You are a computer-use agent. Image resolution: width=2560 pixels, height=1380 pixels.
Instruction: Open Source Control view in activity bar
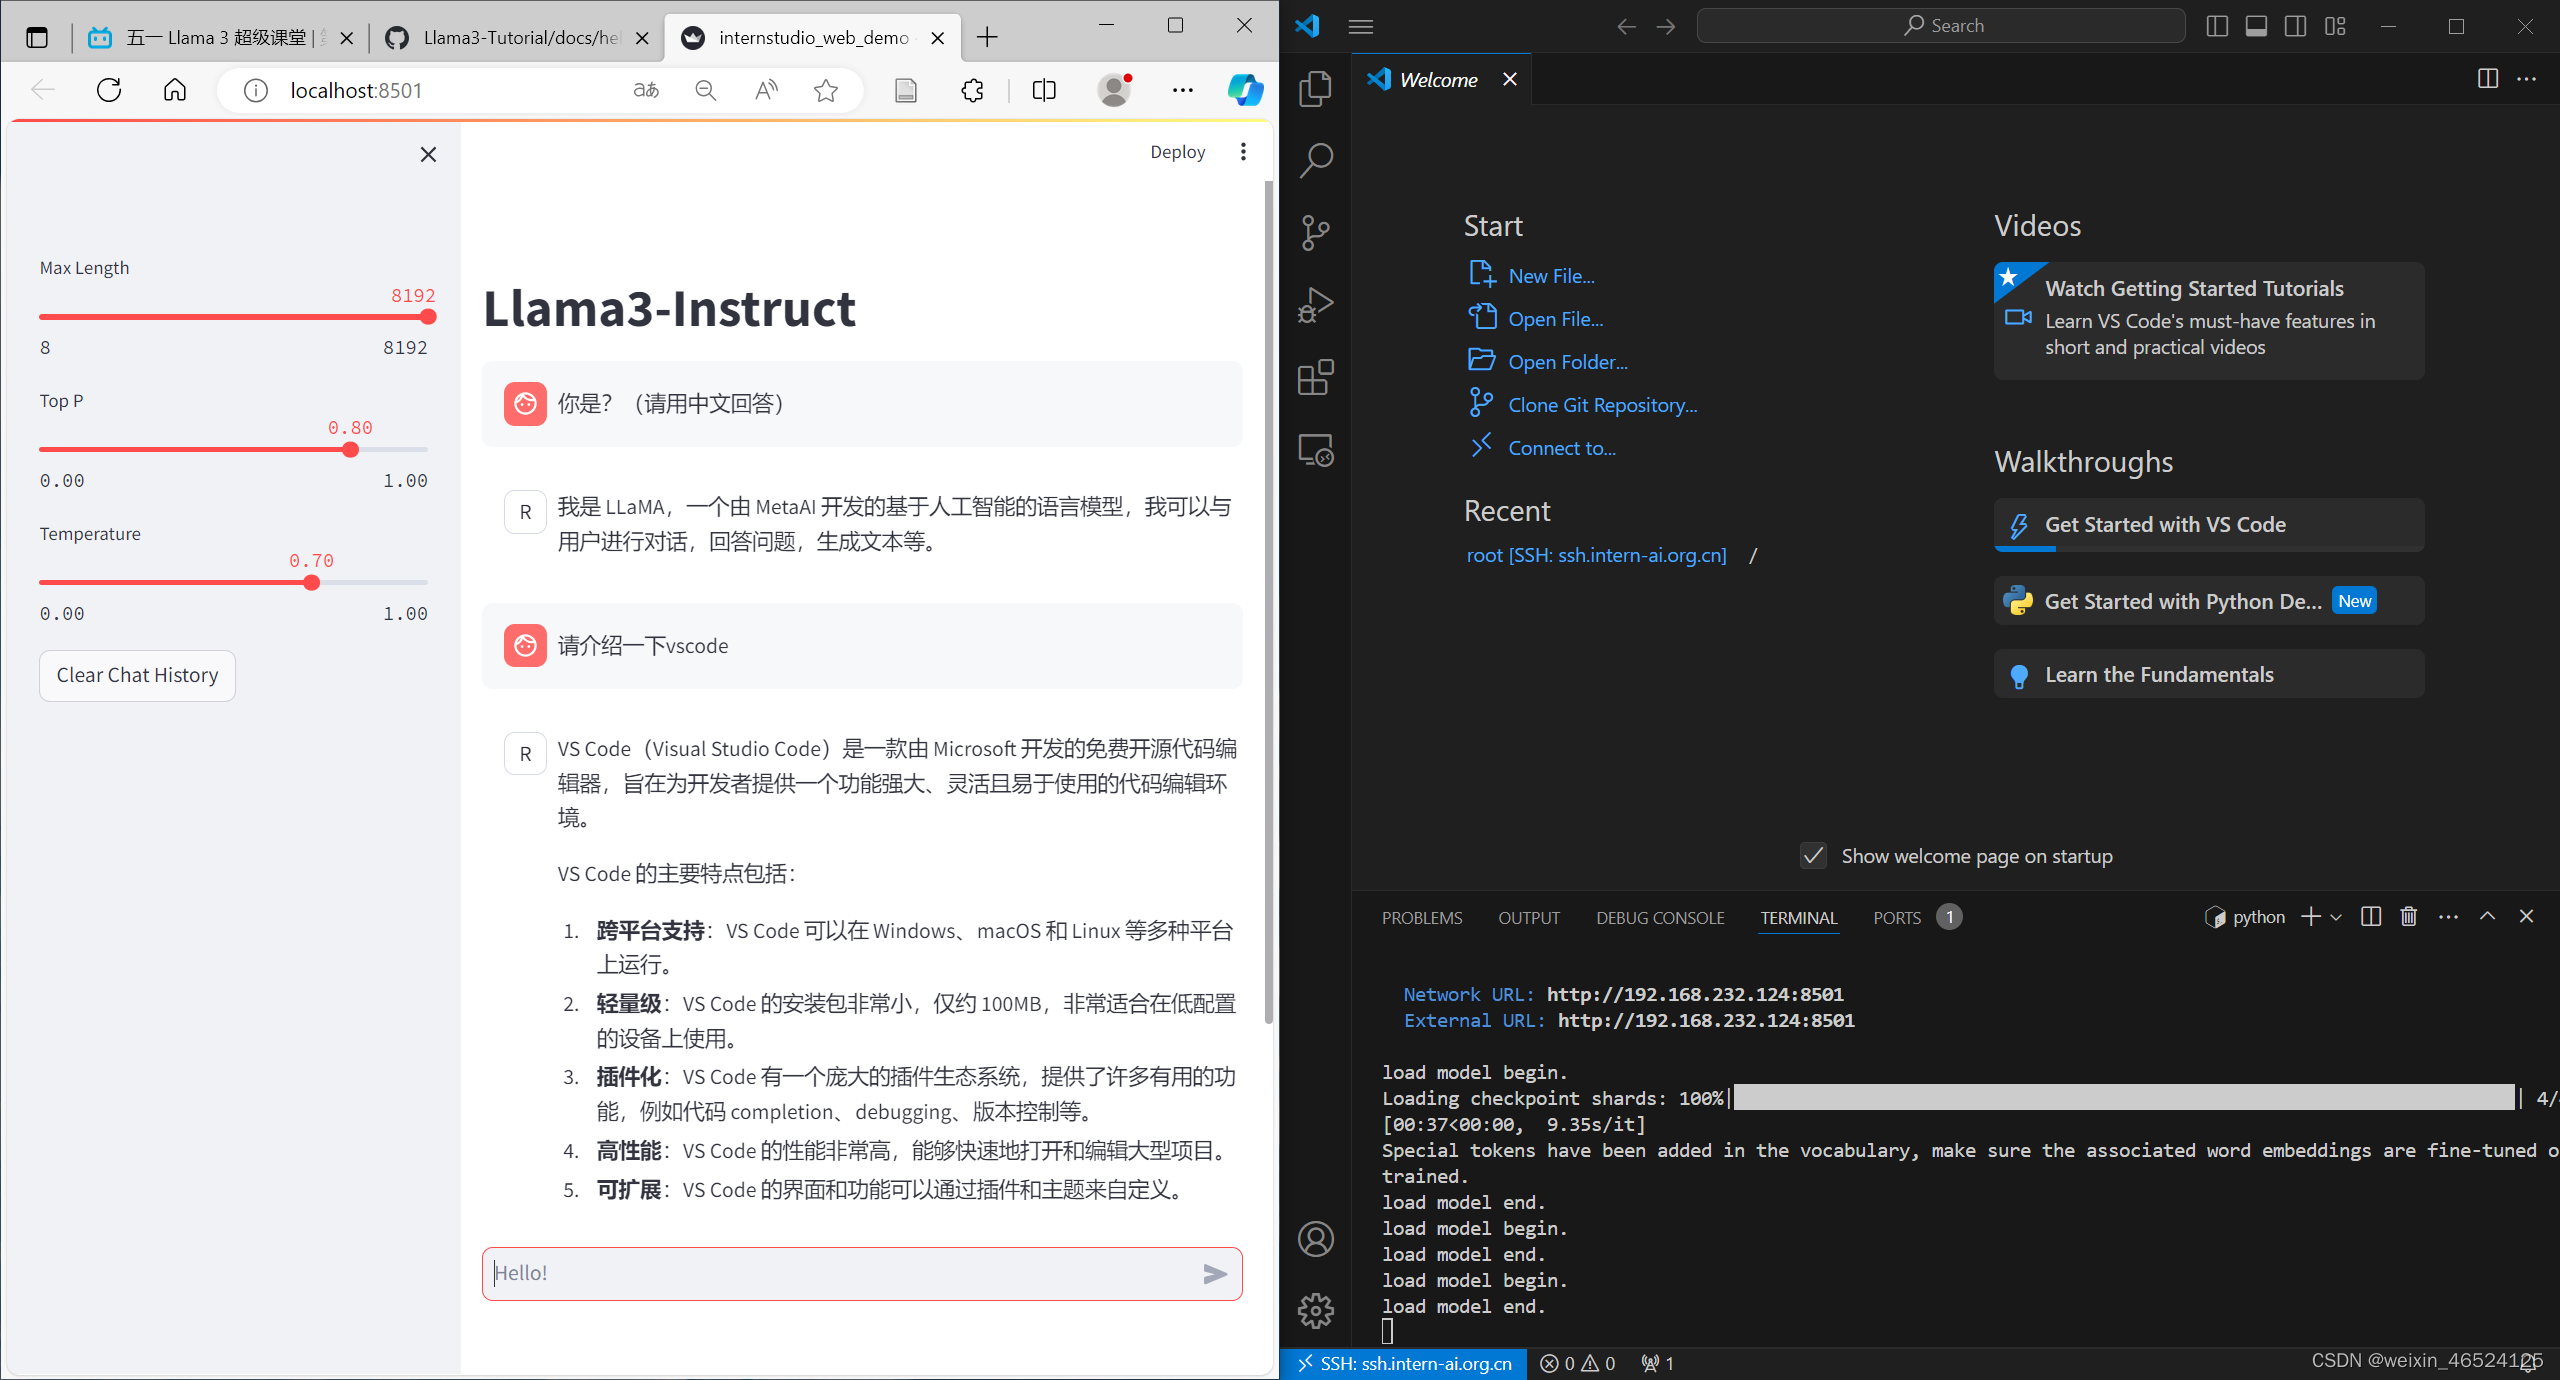pyautogui.click(x=1315, y=233)
